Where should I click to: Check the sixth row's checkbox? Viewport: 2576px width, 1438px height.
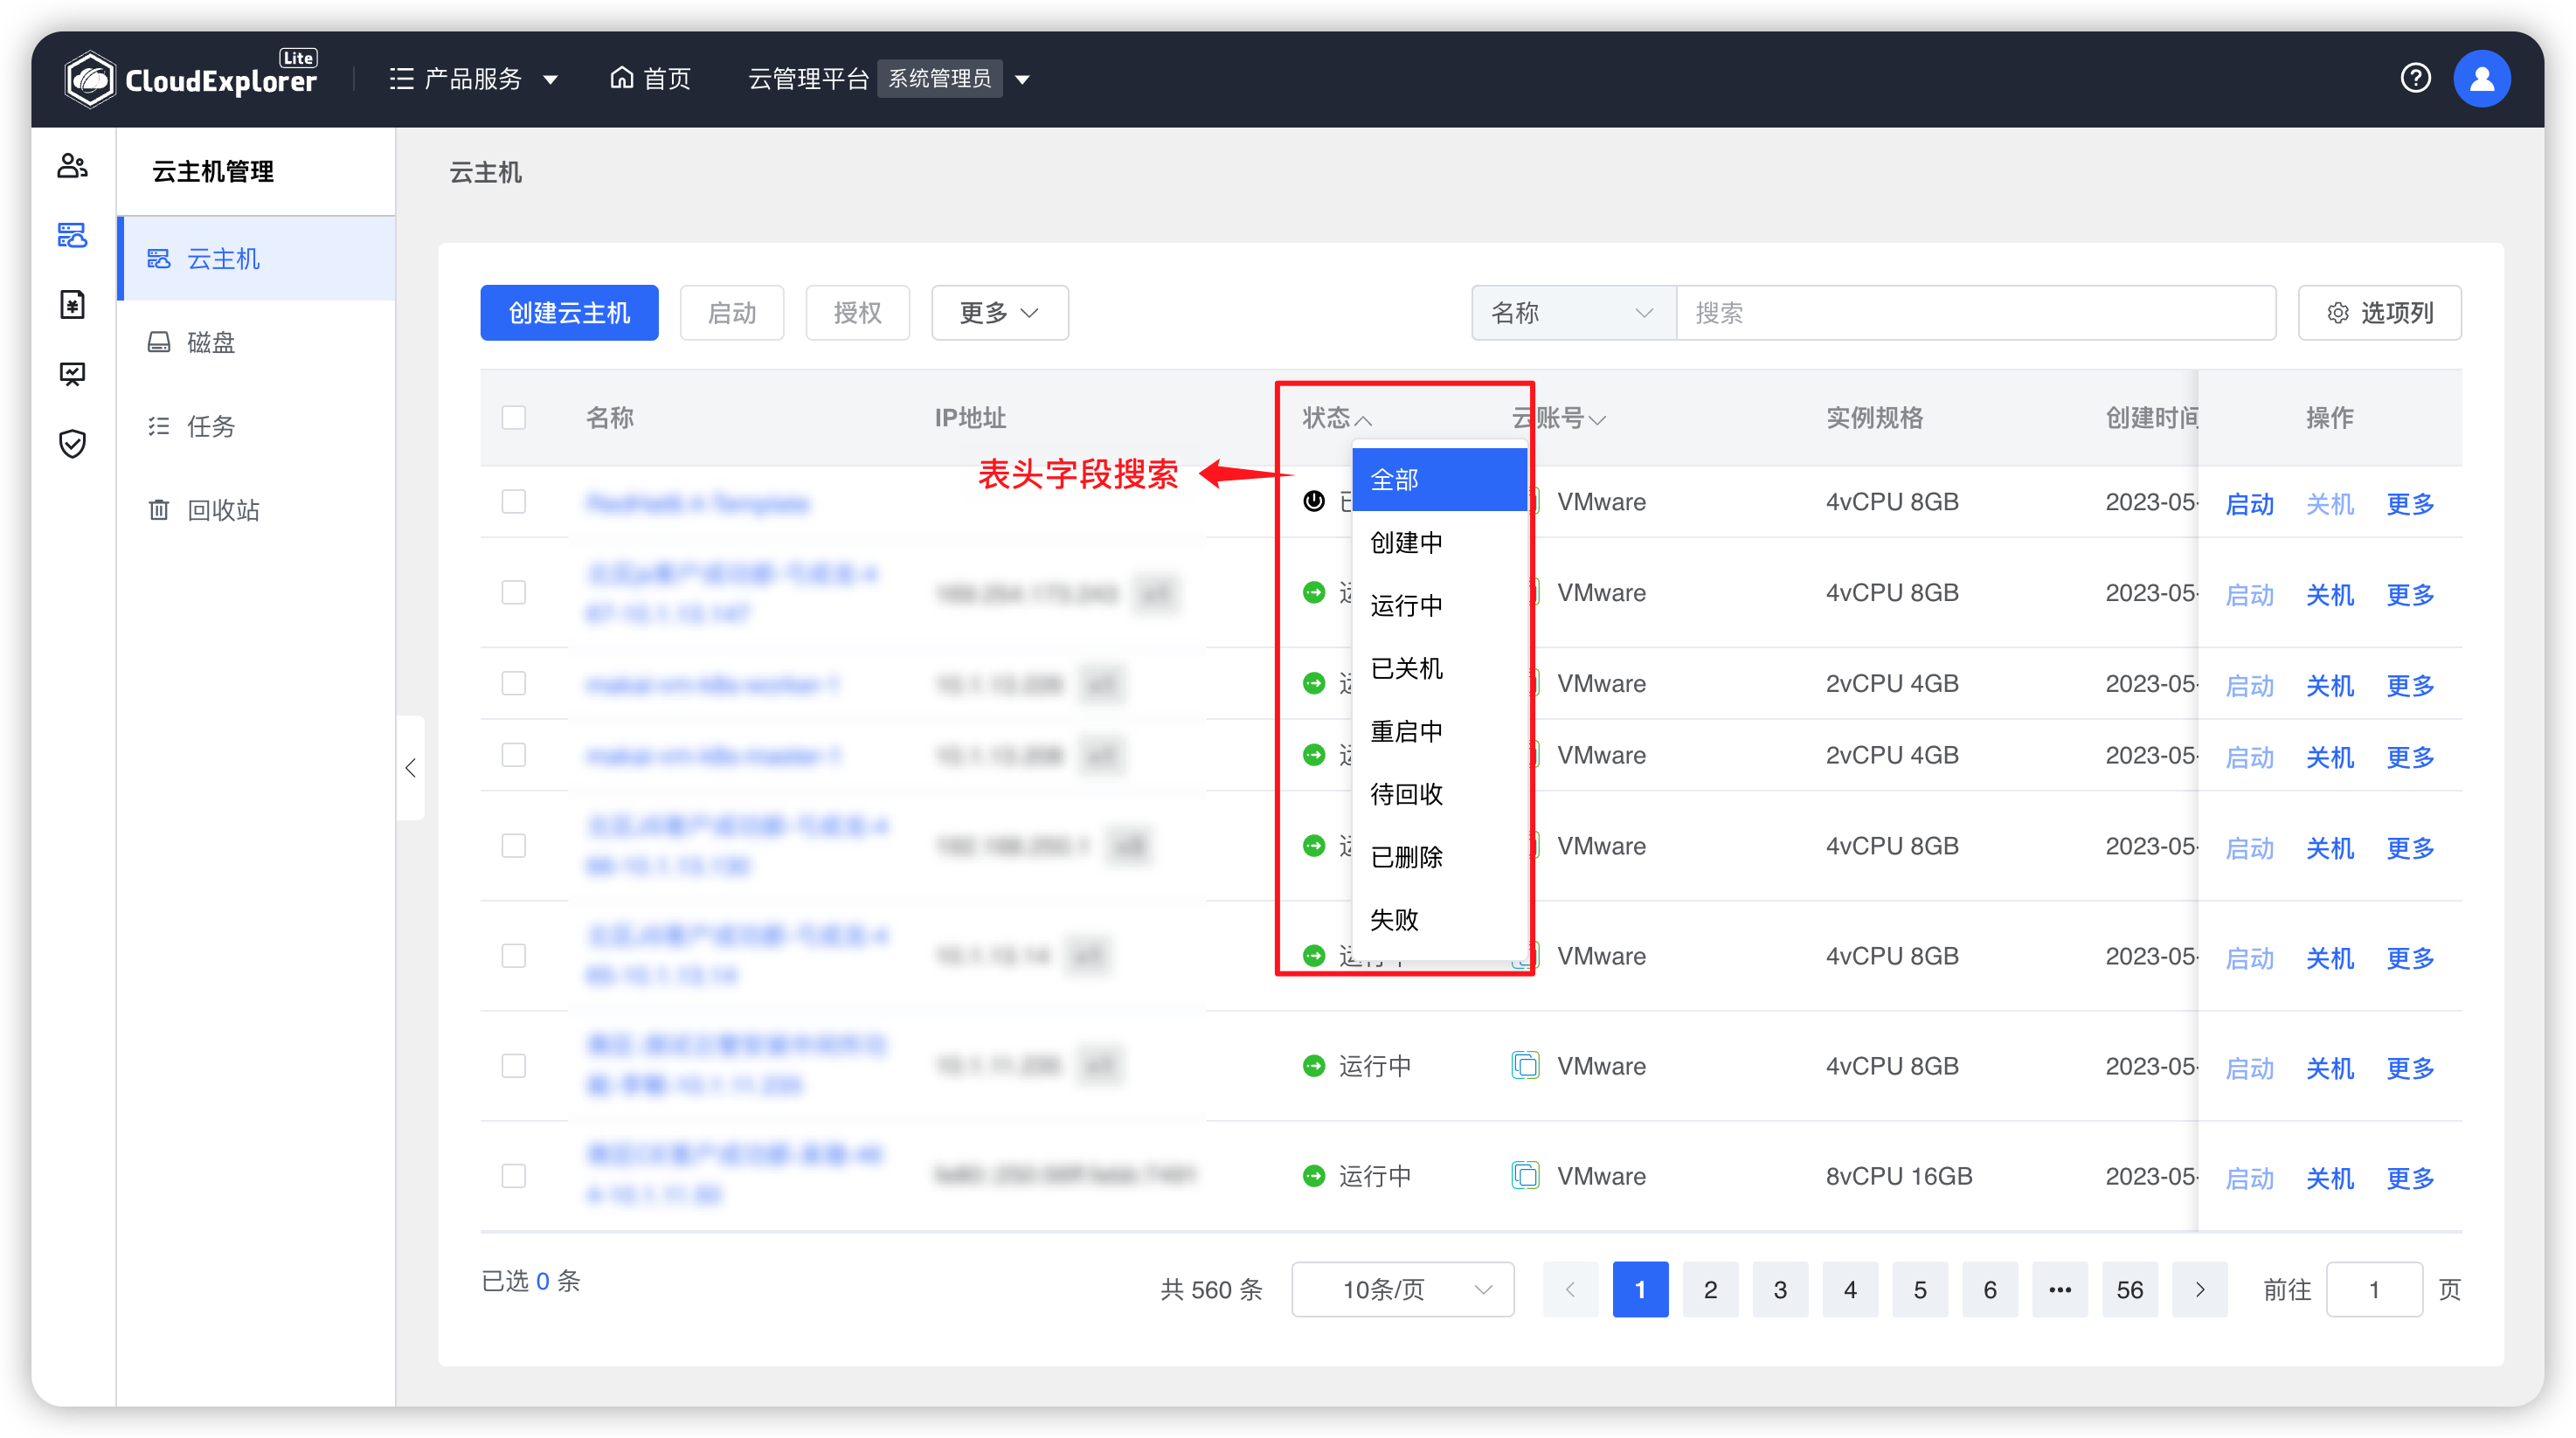click(x=514, y=956)
